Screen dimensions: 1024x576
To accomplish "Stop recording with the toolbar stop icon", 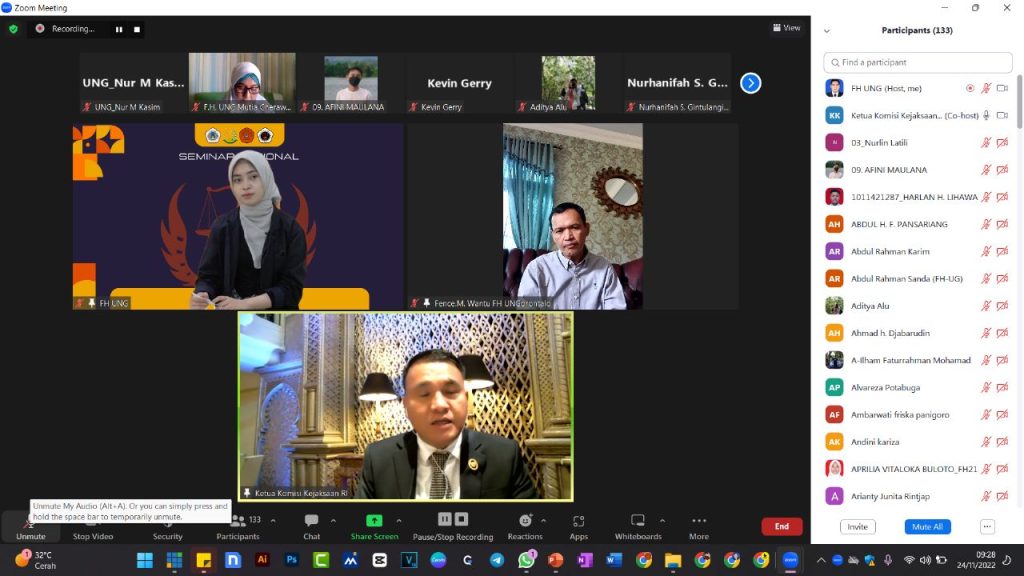I will coord(461,519).
